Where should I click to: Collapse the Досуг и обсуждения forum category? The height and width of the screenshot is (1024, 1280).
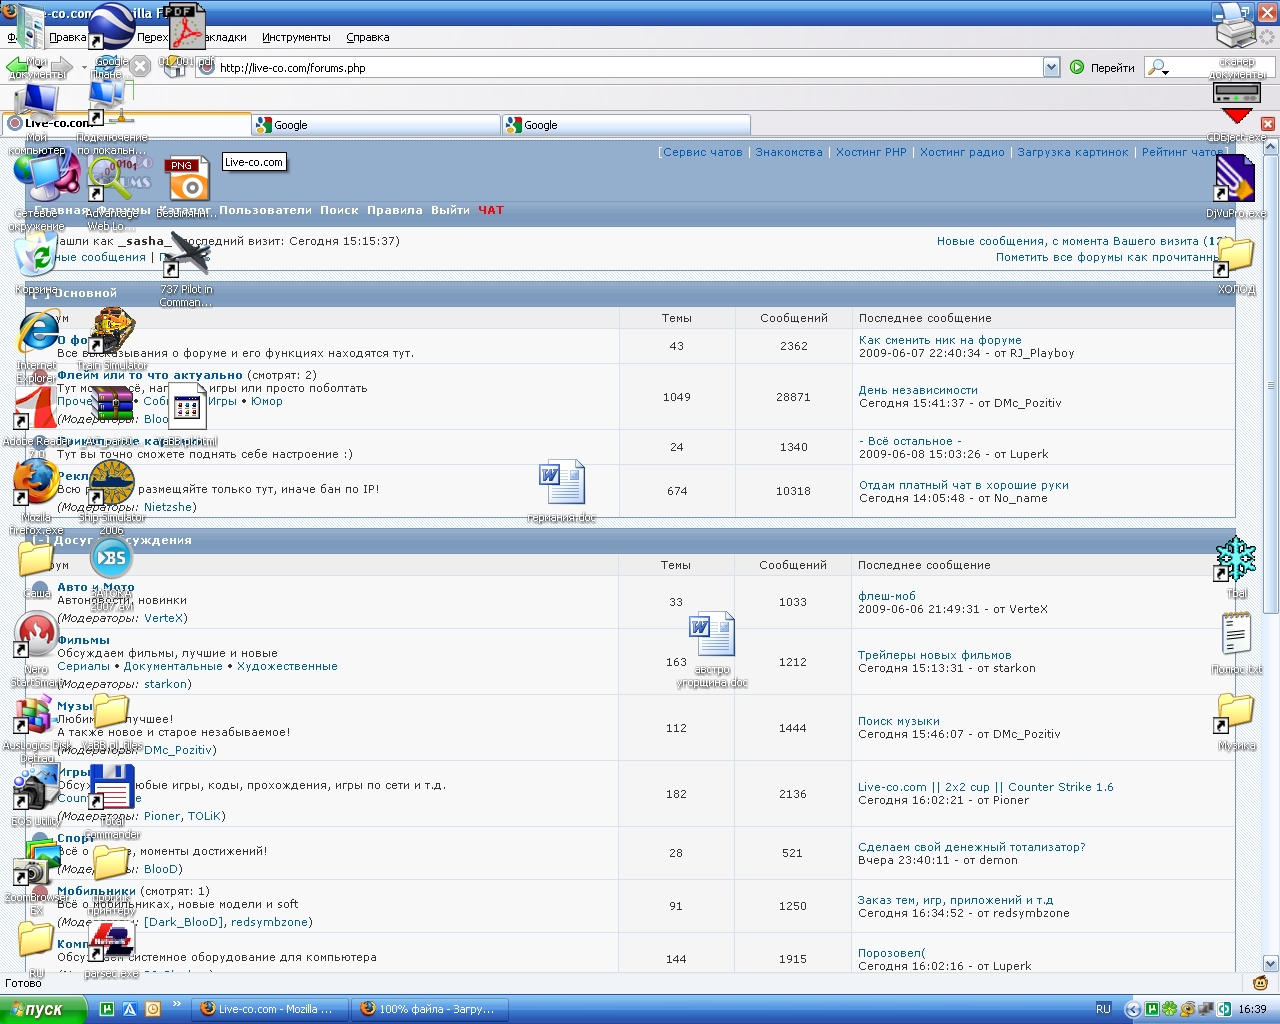(x=40, y=540)
